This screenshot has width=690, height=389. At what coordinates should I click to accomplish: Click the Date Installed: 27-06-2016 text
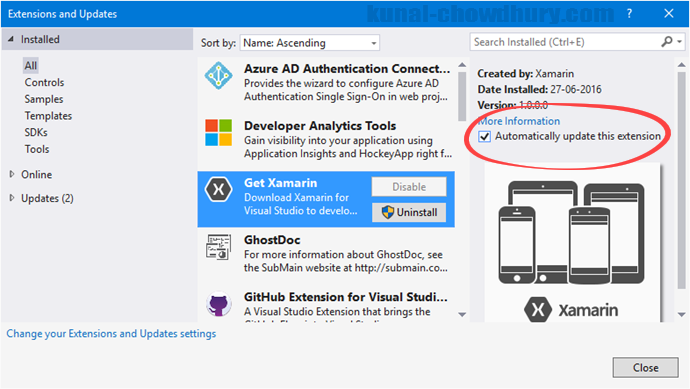(539, 89)
